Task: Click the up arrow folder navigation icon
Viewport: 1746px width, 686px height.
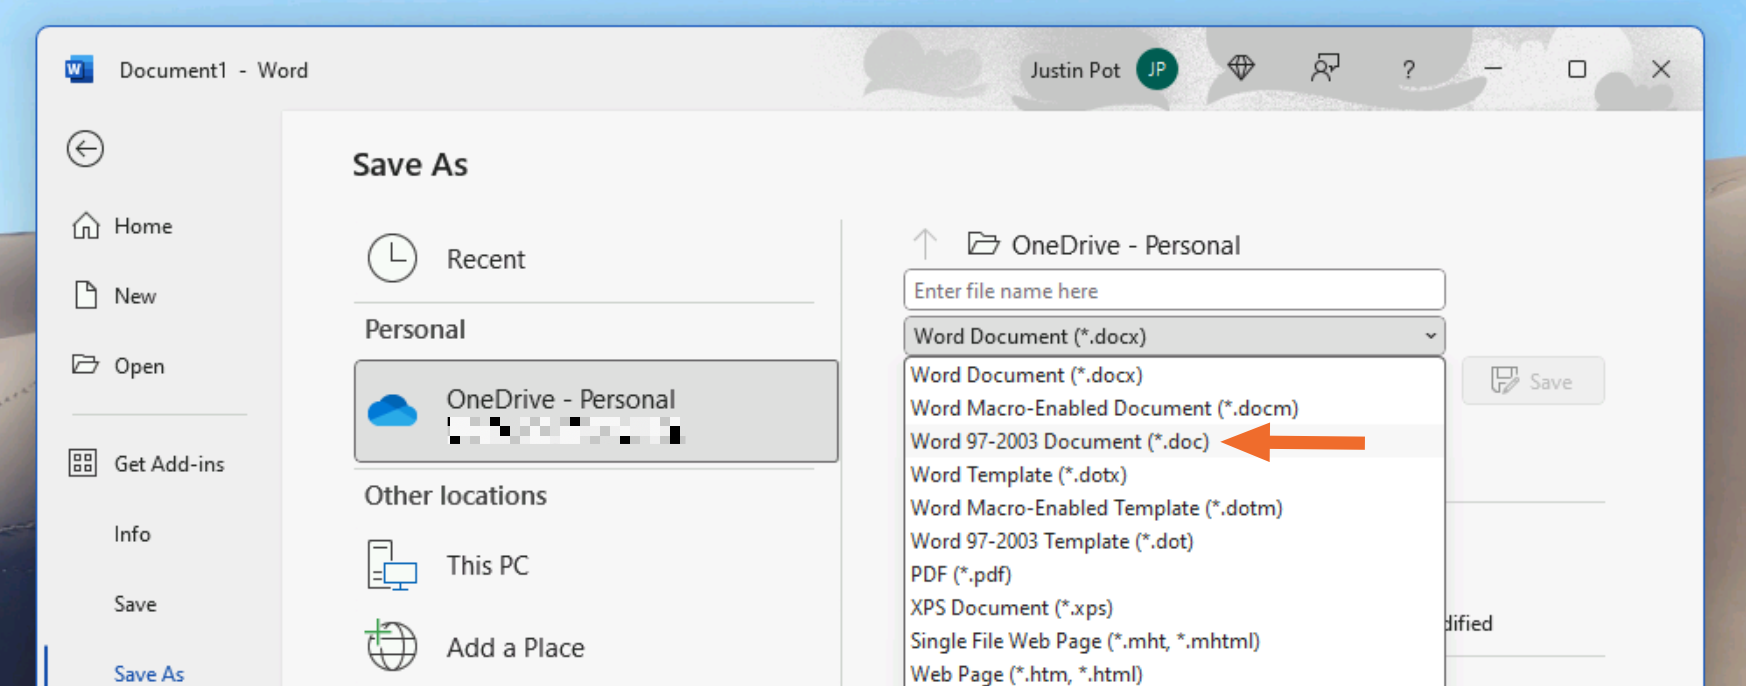Action: click(x=925, y=244)
